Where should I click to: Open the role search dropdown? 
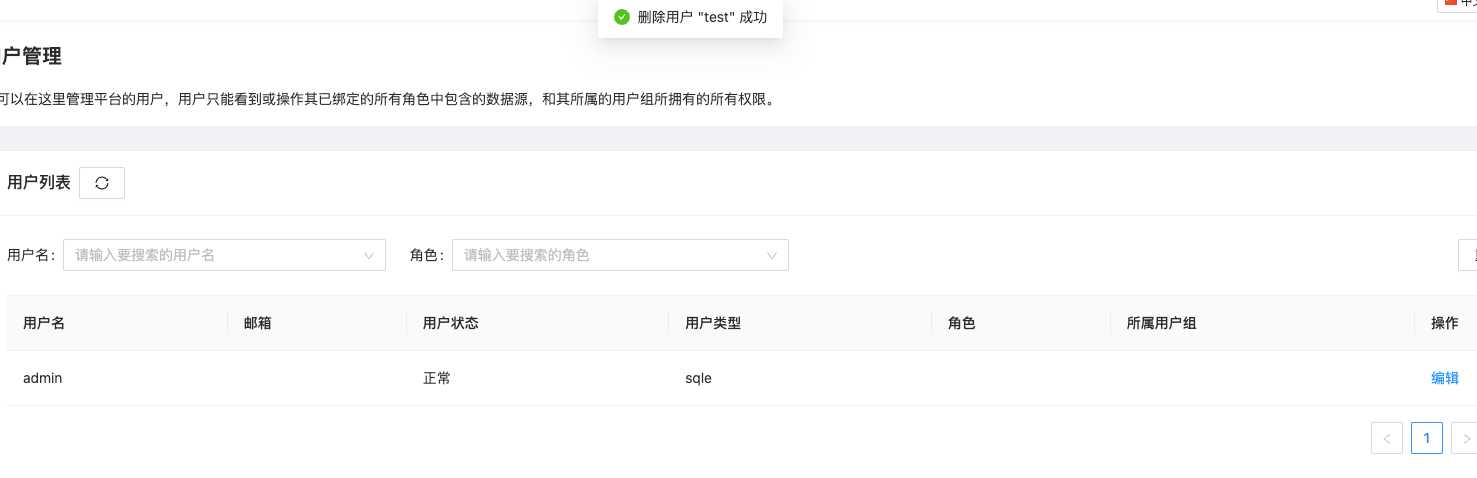(x=620, y=255)
